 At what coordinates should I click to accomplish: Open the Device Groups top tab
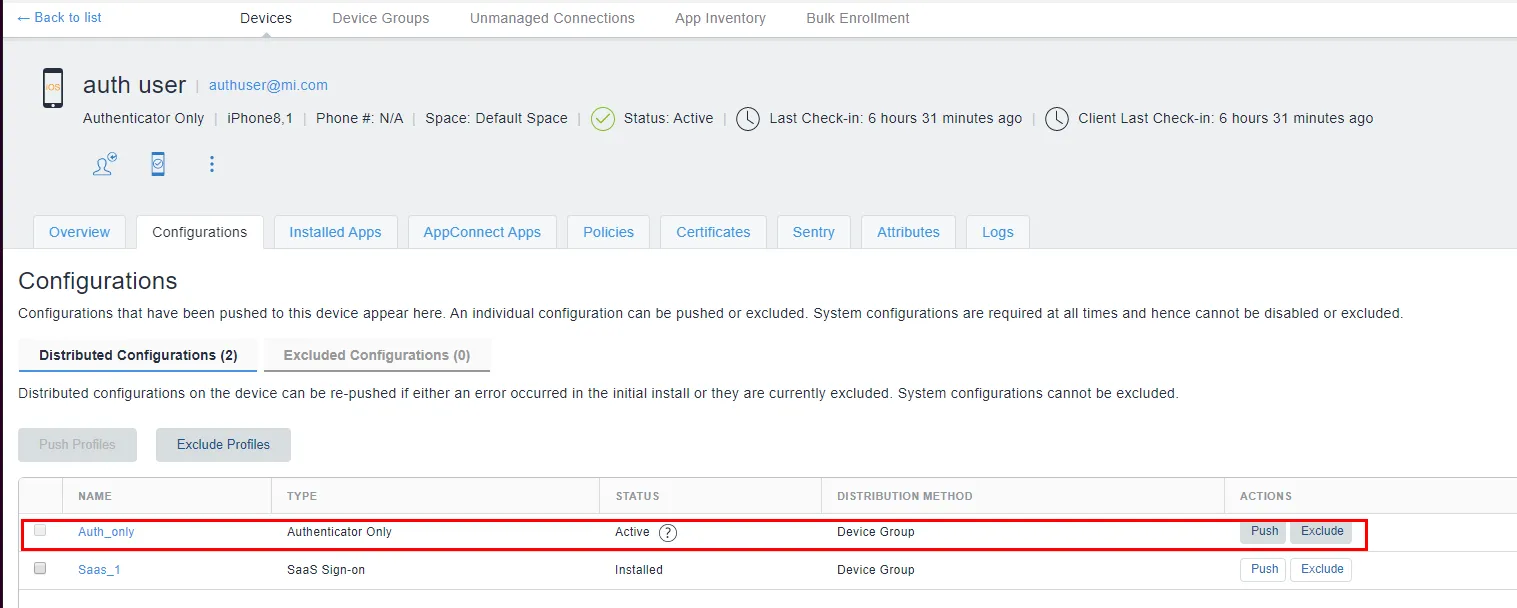pyautogui.click(x=381, y=18)
